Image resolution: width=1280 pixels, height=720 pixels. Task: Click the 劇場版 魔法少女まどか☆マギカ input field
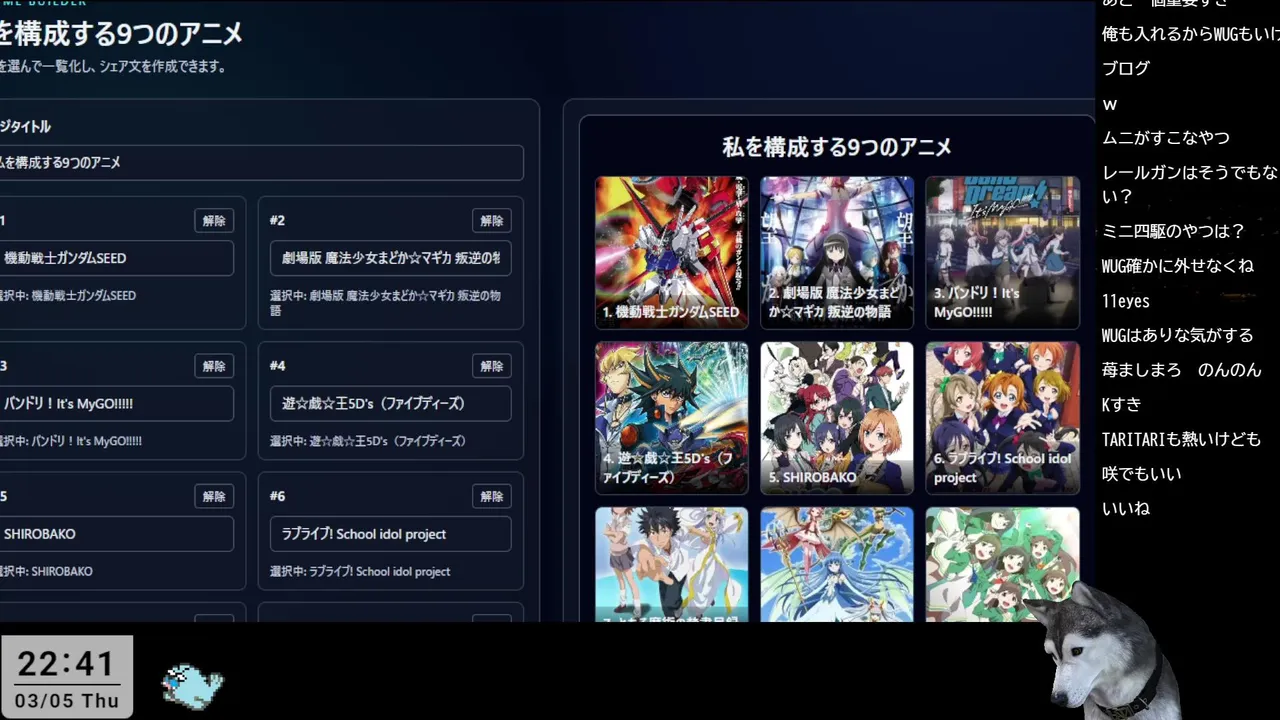coord(390,258)
